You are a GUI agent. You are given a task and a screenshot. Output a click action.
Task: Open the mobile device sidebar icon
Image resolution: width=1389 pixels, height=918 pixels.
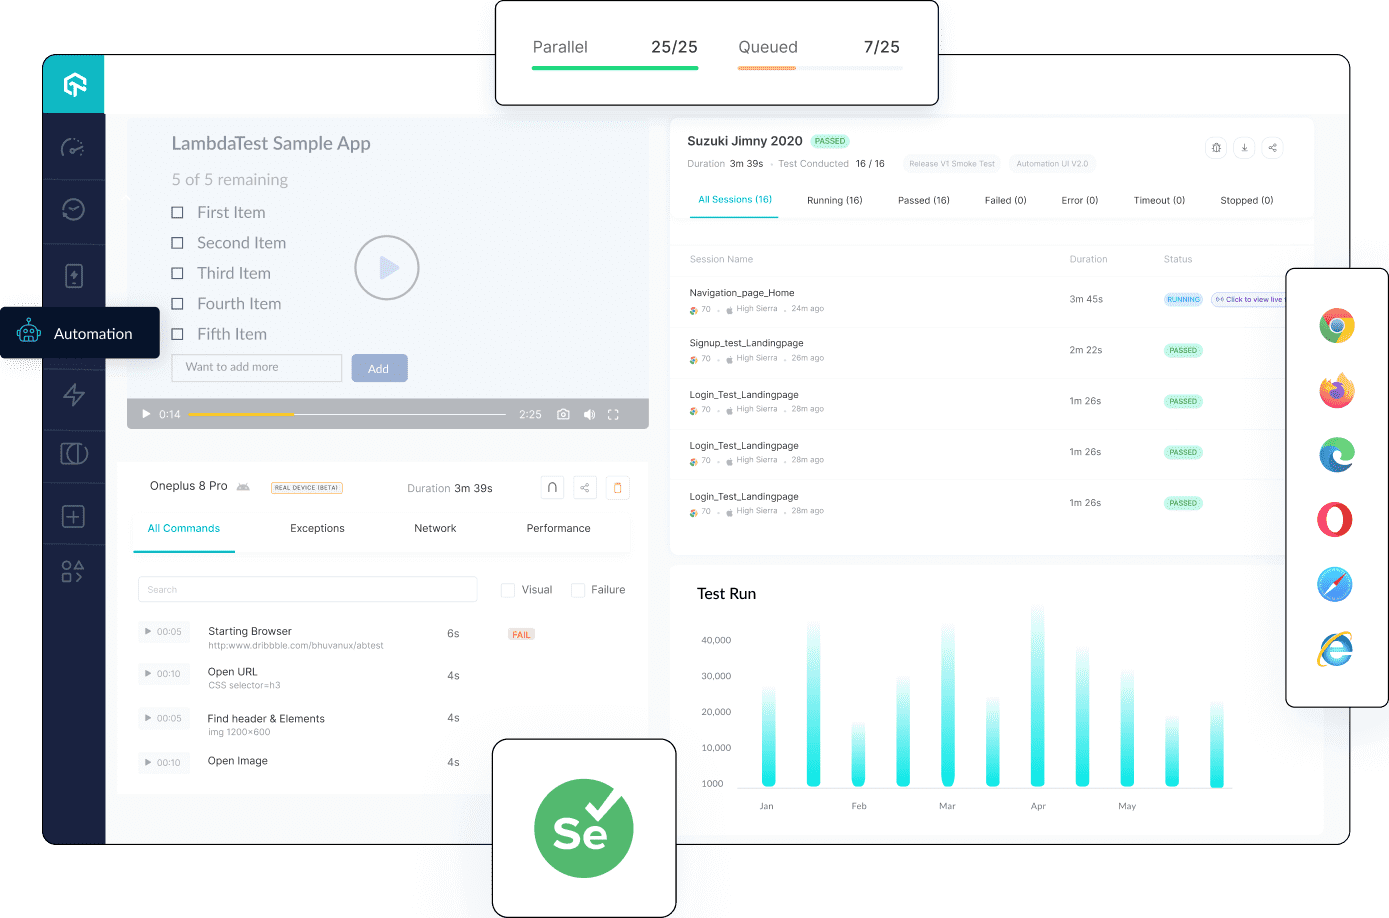[x=74, y=276]
